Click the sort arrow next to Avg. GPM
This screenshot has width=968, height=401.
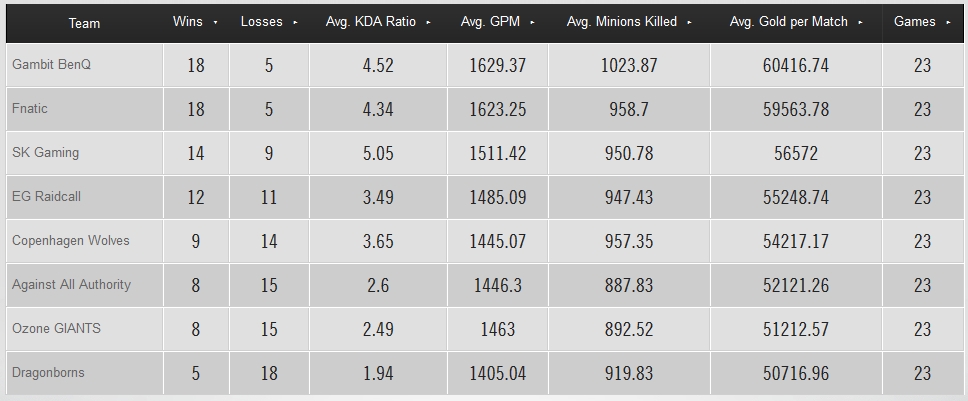click(x=532, y=22)
